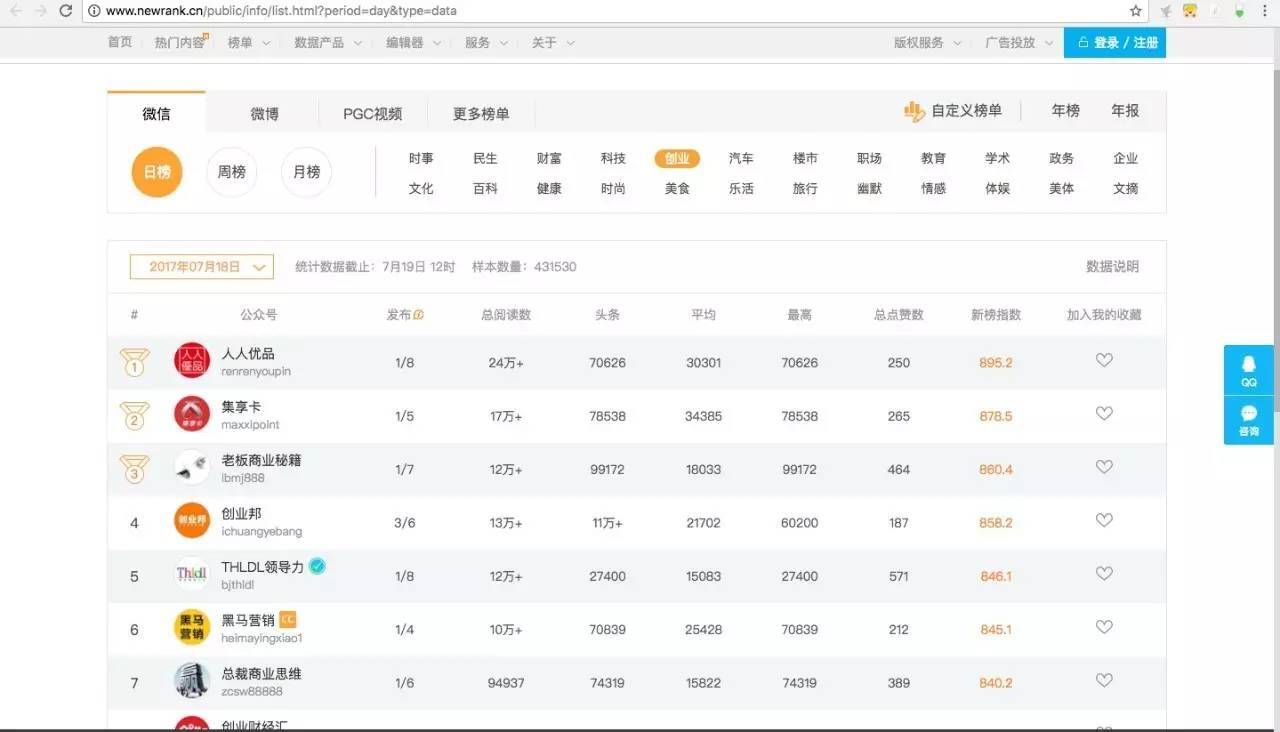Click the info icon next to 发布

click(418, 315)
